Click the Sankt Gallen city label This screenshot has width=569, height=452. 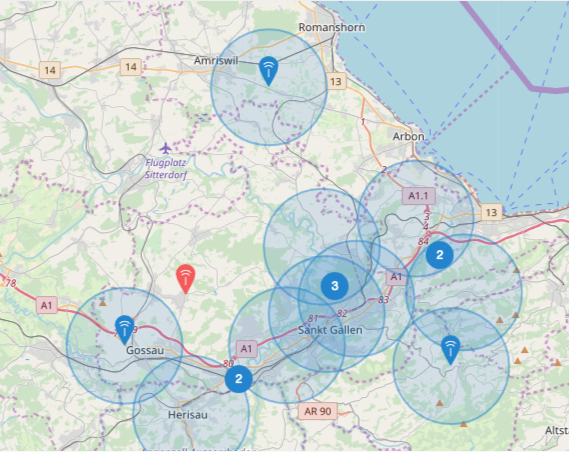pos(330,330)
